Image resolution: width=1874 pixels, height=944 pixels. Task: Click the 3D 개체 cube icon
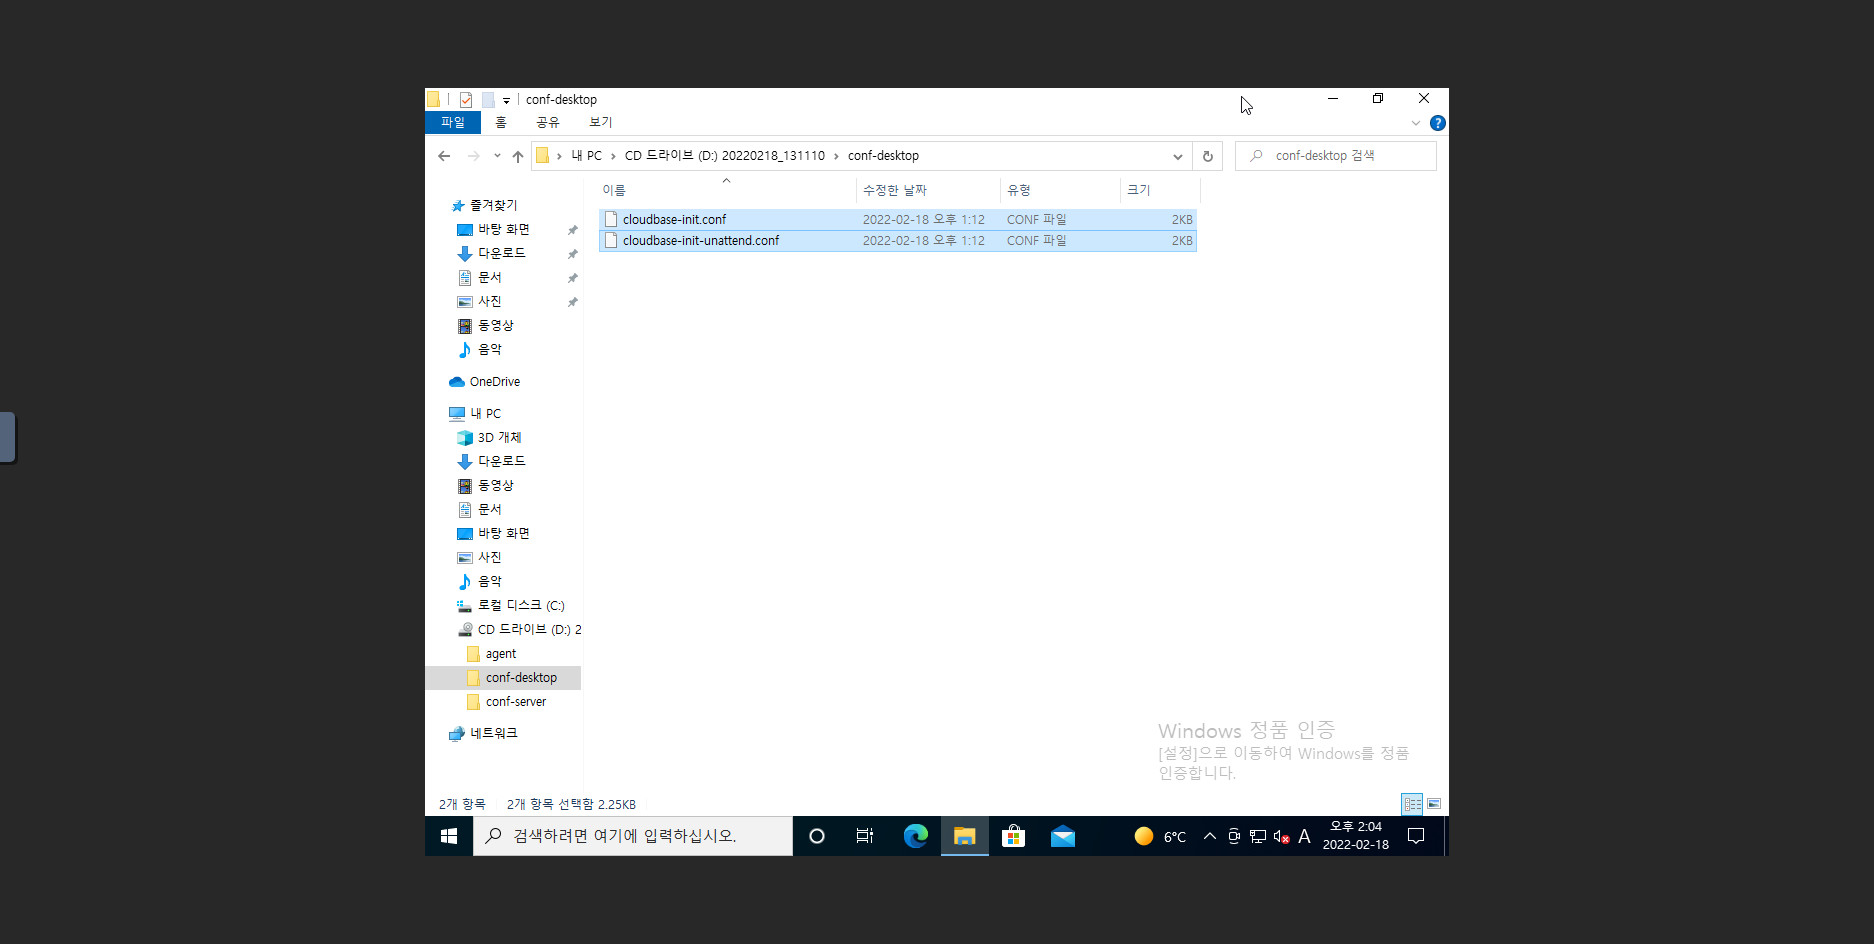[x=465, y=438]
